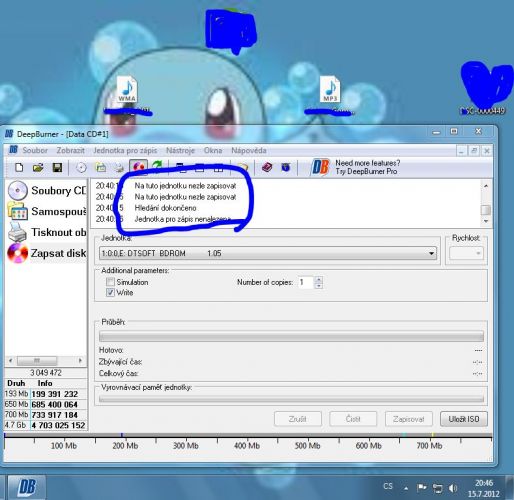Open the Nástroje menu

pos(180,150)
